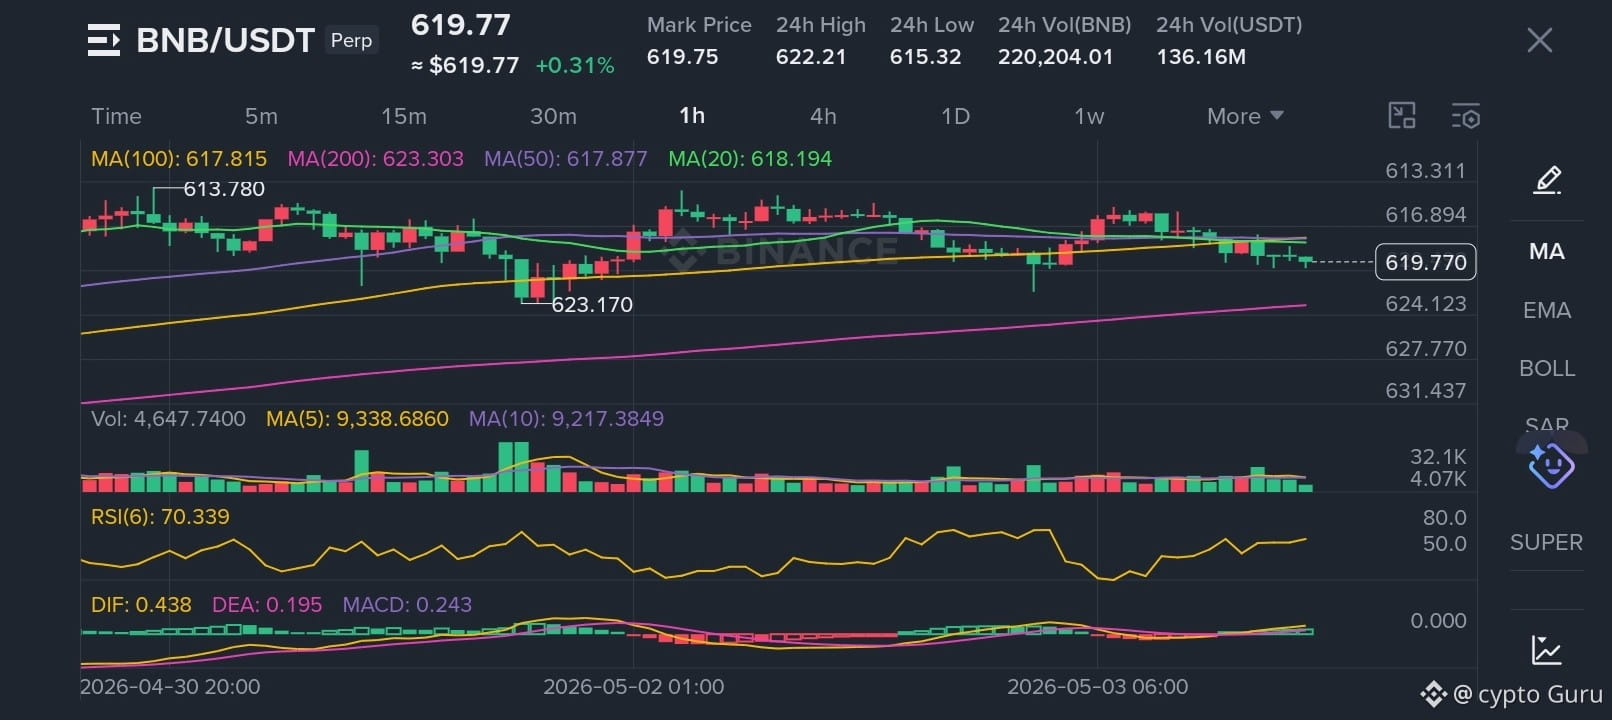Click the BNB/USDT pair name
Screen dimensions: 1612x720
[x=225, y=40]
